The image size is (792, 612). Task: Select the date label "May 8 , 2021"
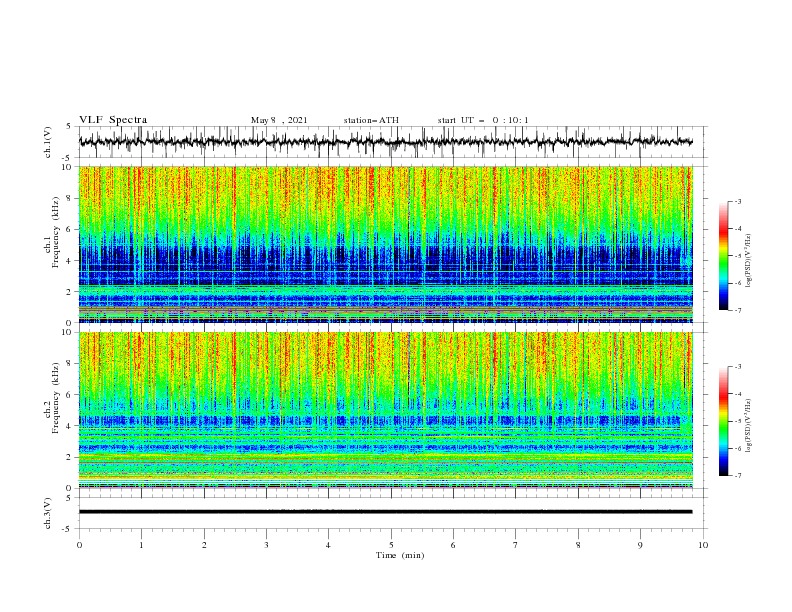(x=279, y=120)
